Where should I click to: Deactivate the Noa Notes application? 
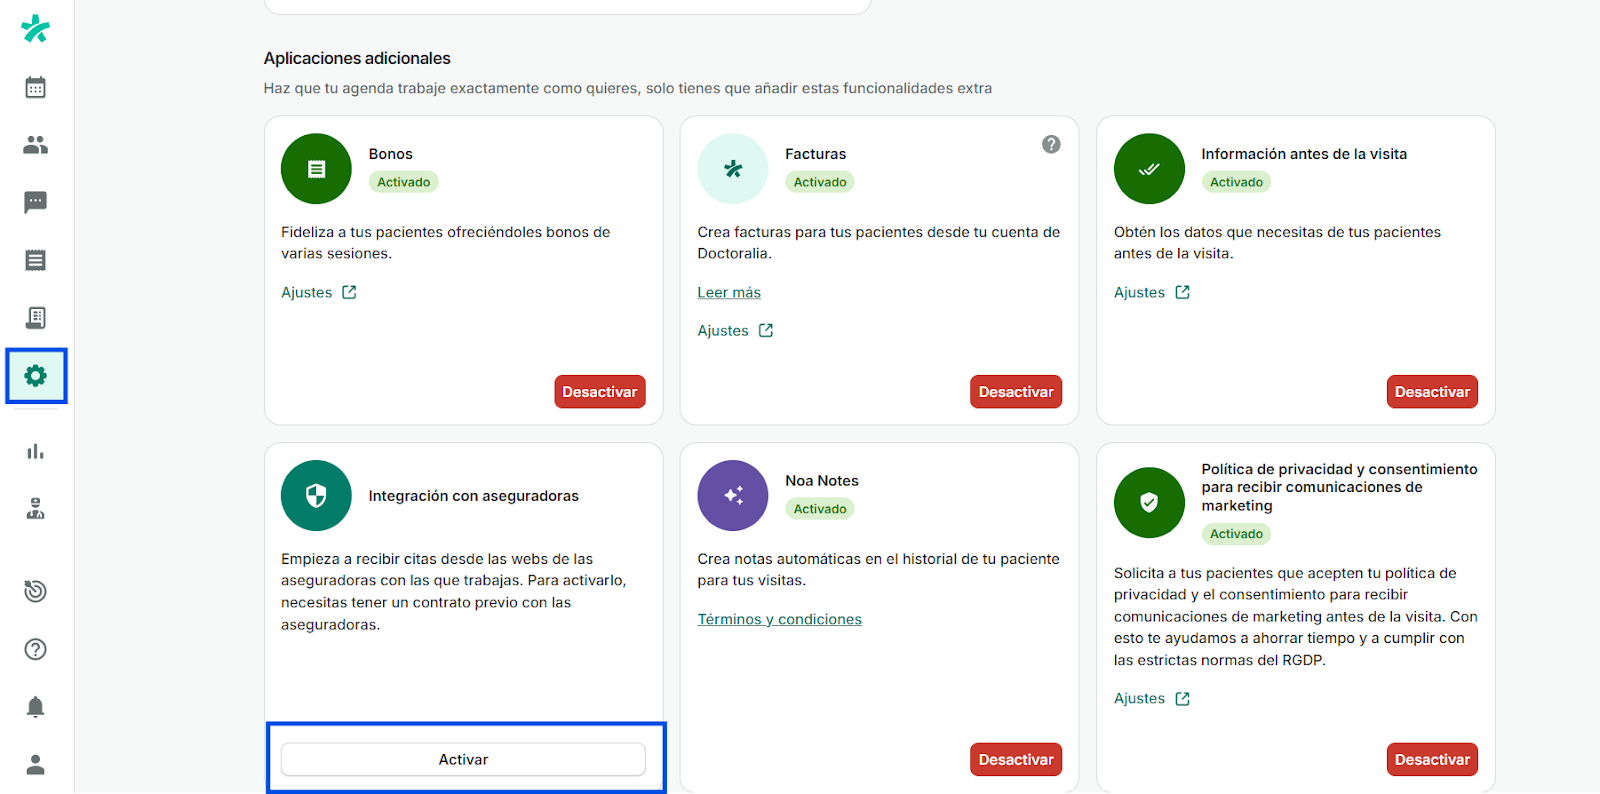coord(1015,759)
